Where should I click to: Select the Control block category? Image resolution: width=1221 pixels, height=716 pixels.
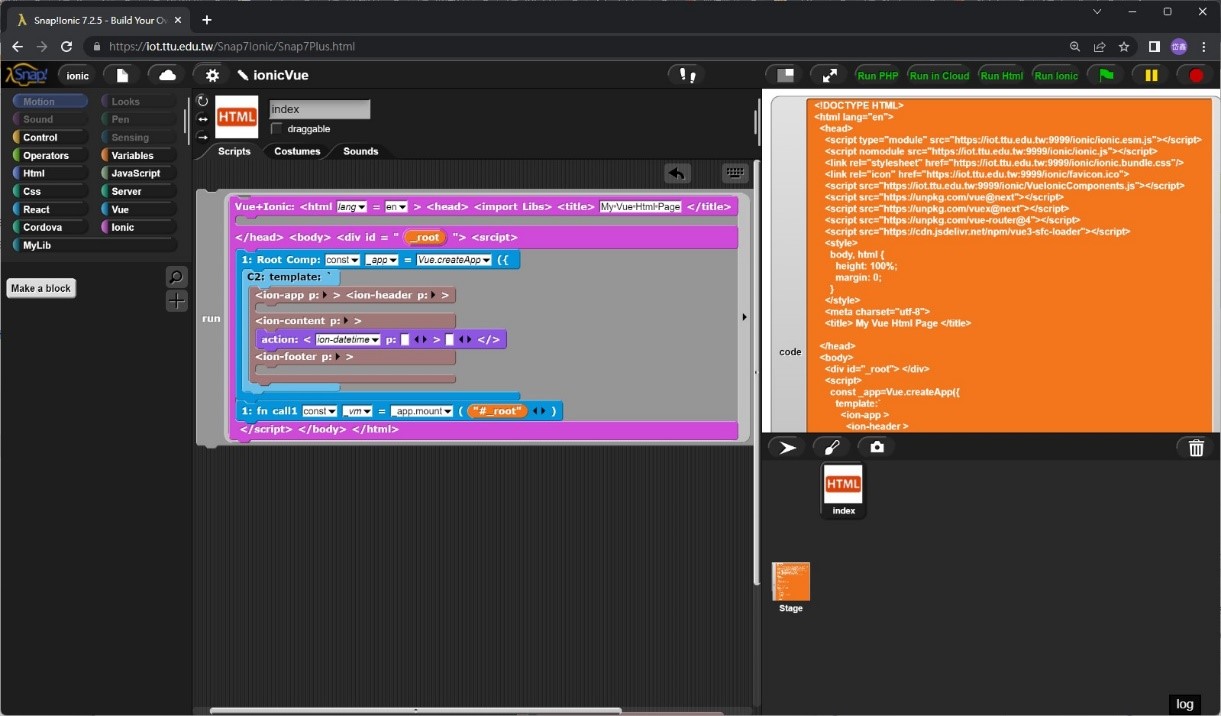click(x=50, y=137)
